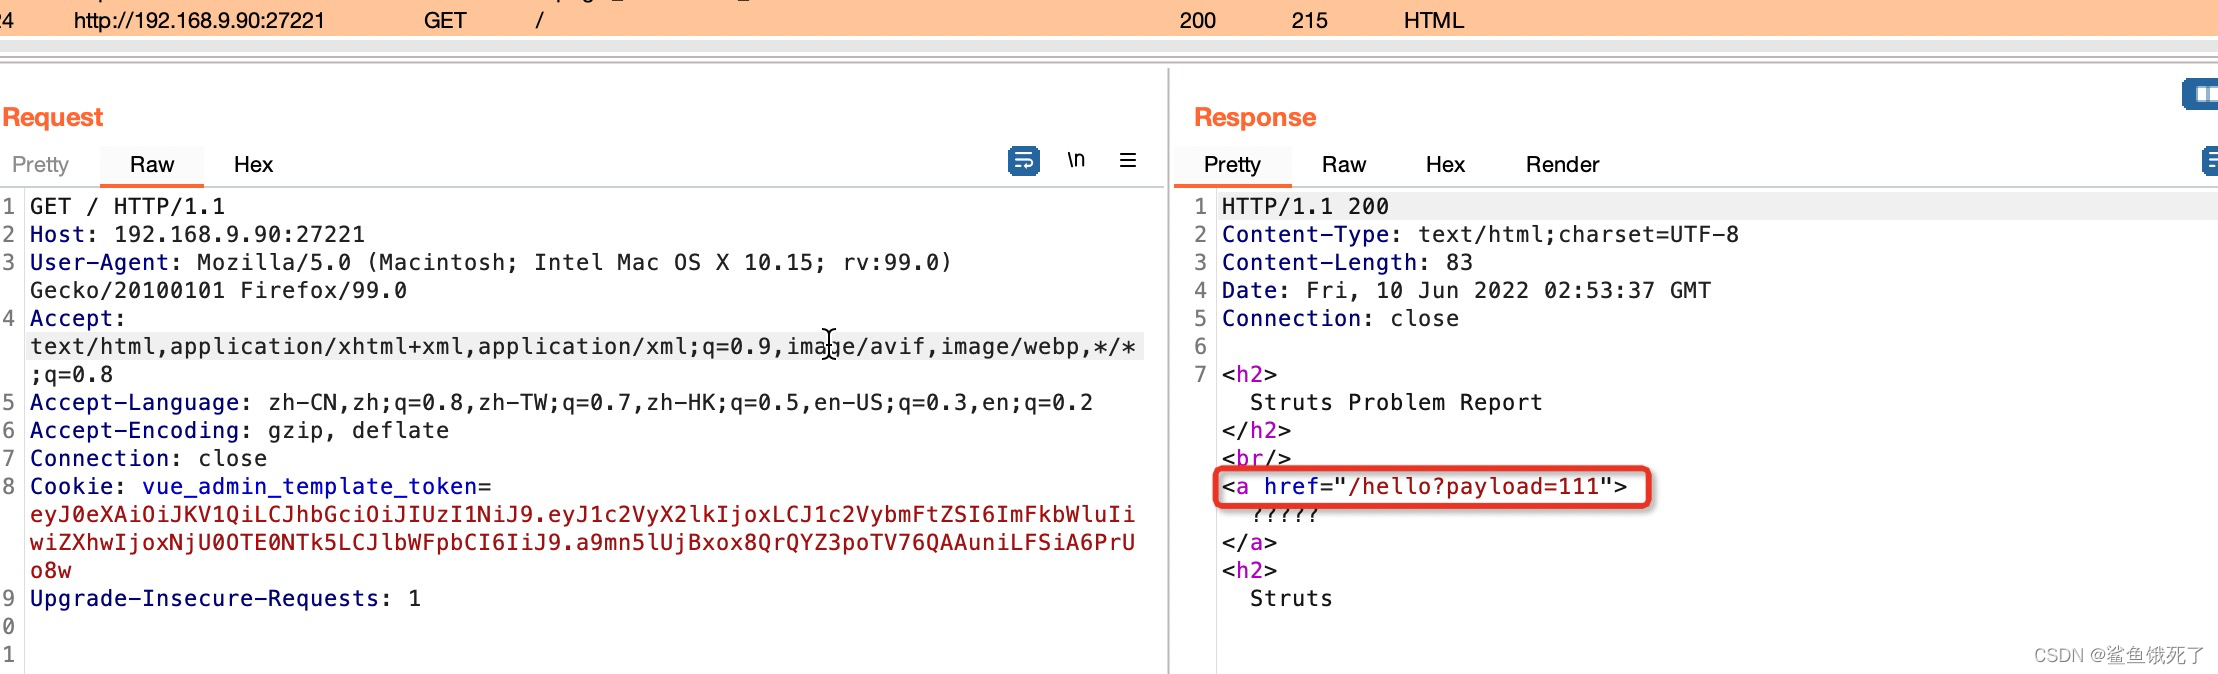Click the Accept-Language header line
Image resolution: width=2218 pixels, height=674 pixels.
(561, 402)
